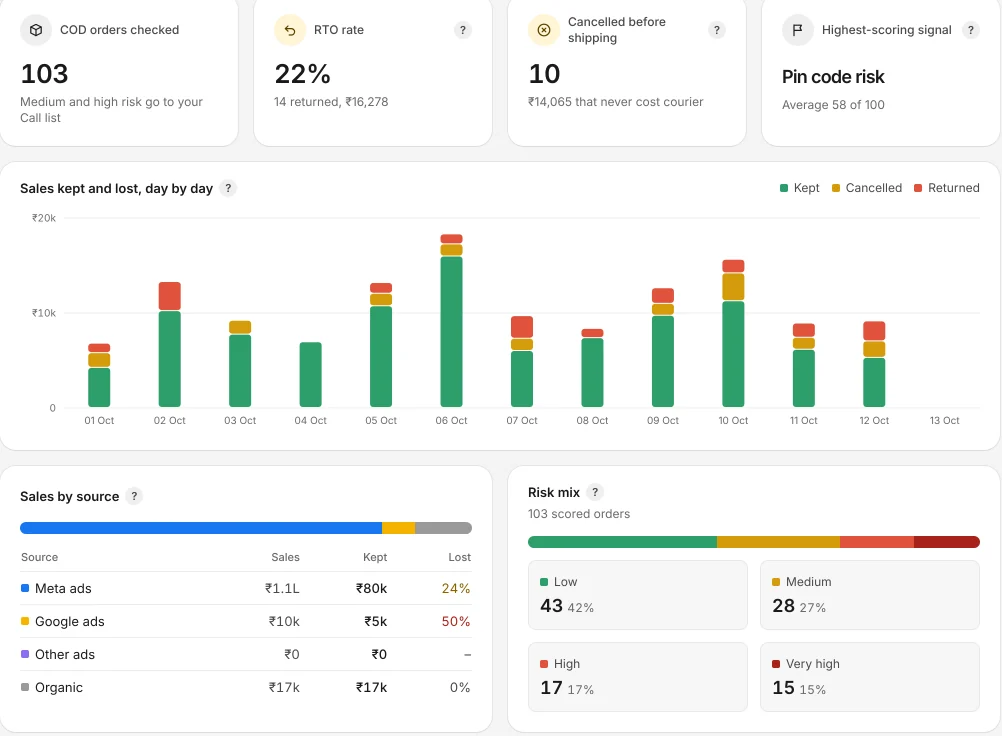Image resolution: width=1002 pixels, height=736 pixels.
Task: Click 'Average 58 of 100' text
Action: 833,105
